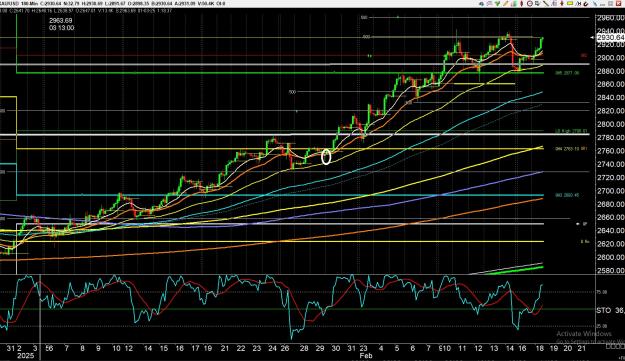Click date 20 on the time axis
This screenshot has height=361, width=625.
click(x=568, y=348)
